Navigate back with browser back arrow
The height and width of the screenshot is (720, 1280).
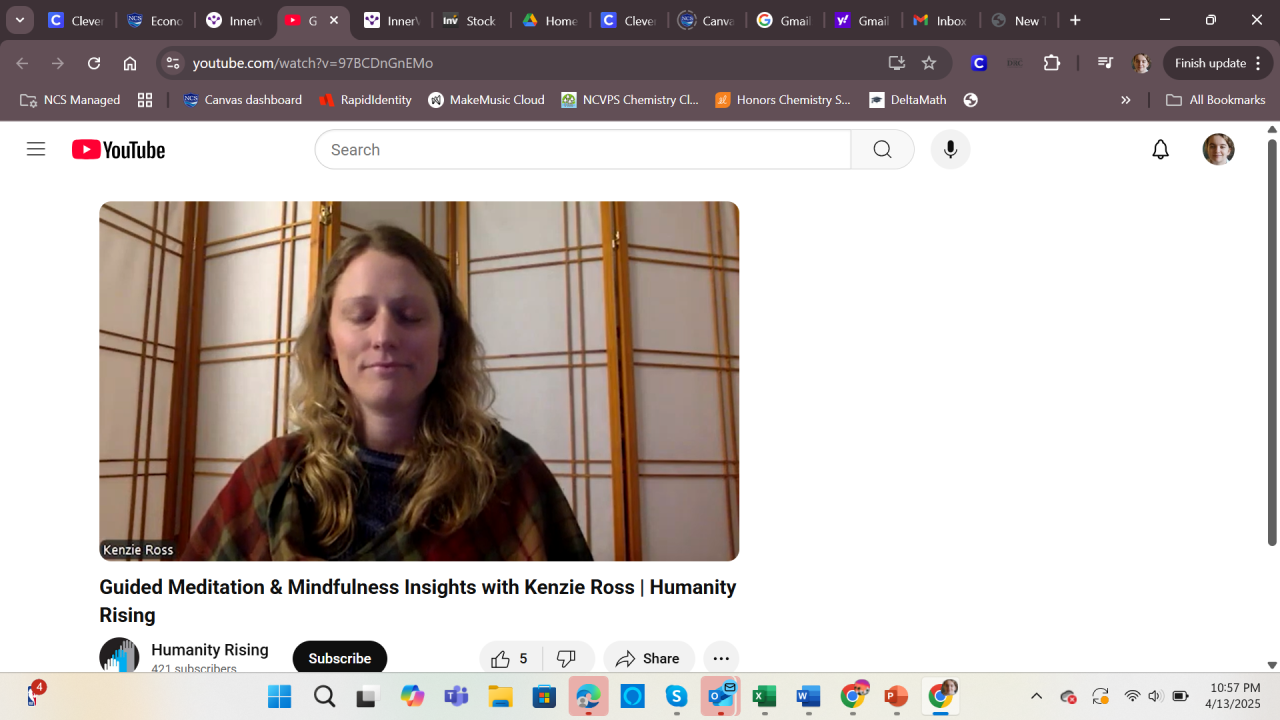click(22, 63)
